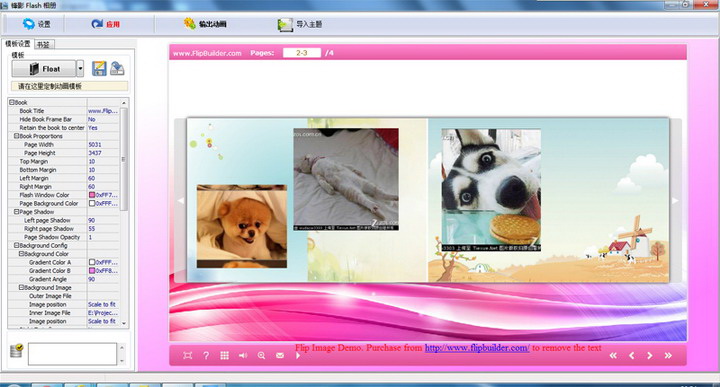Open the Gradient Color B swatch
This screenshot has height=387, width=720.
coord(92,271)
